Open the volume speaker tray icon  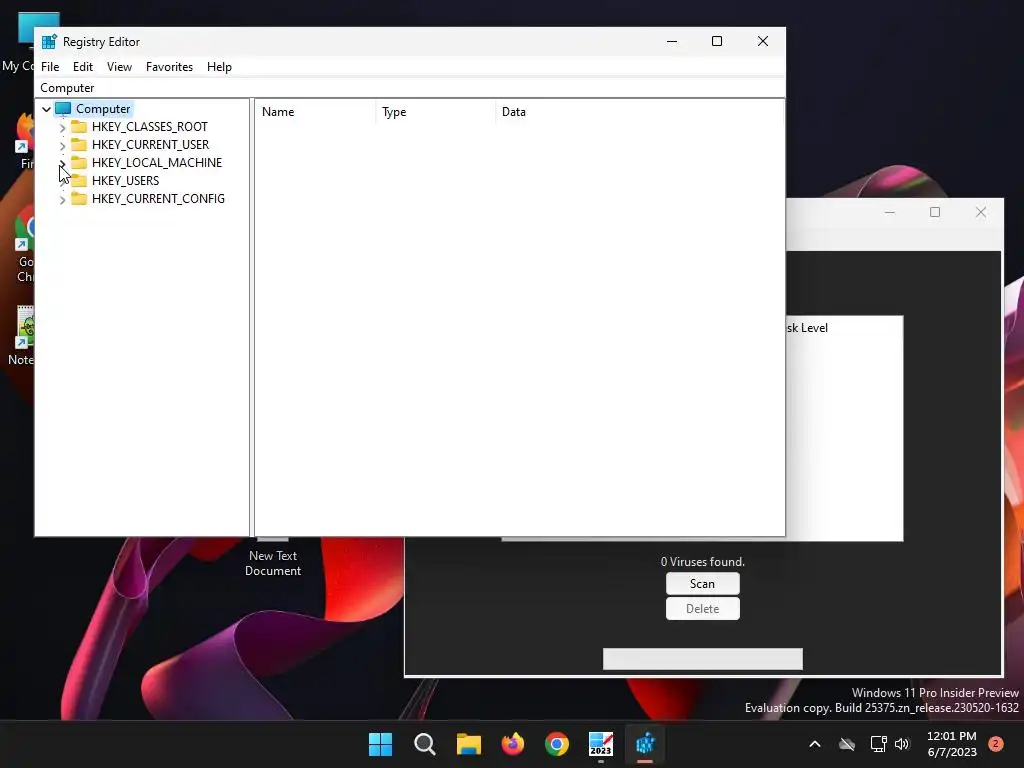click(x=902, y=744)
